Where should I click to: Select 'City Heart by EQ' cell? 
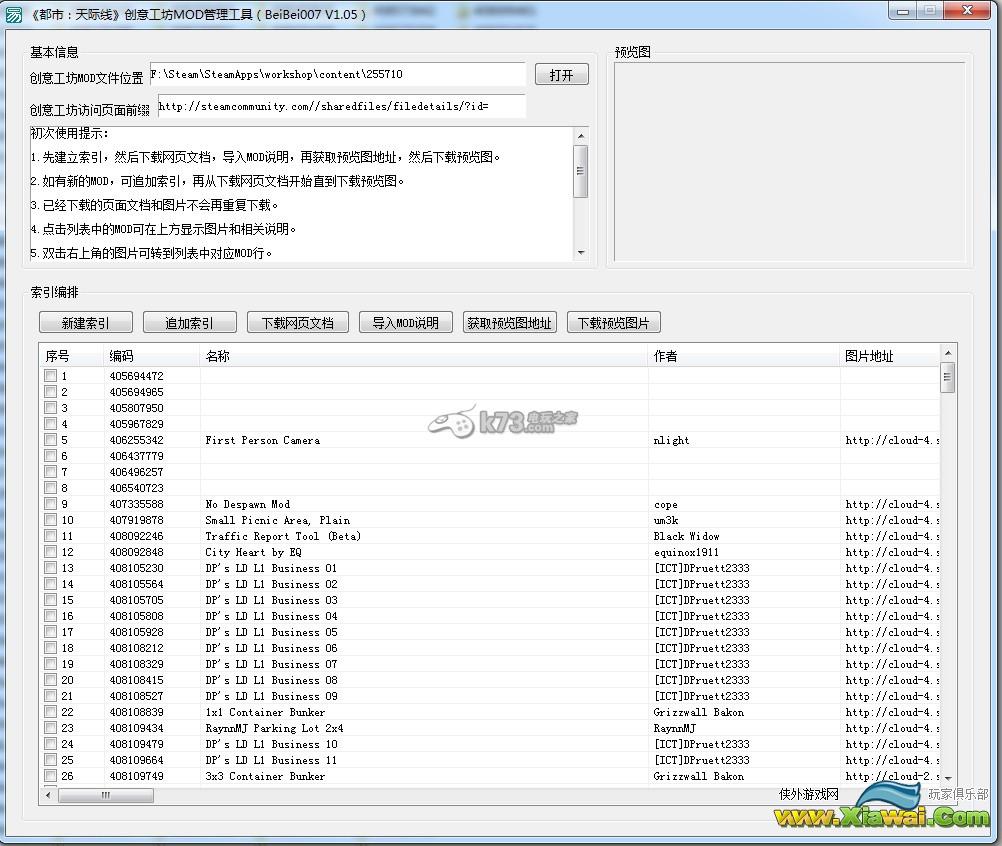[253, 552]
